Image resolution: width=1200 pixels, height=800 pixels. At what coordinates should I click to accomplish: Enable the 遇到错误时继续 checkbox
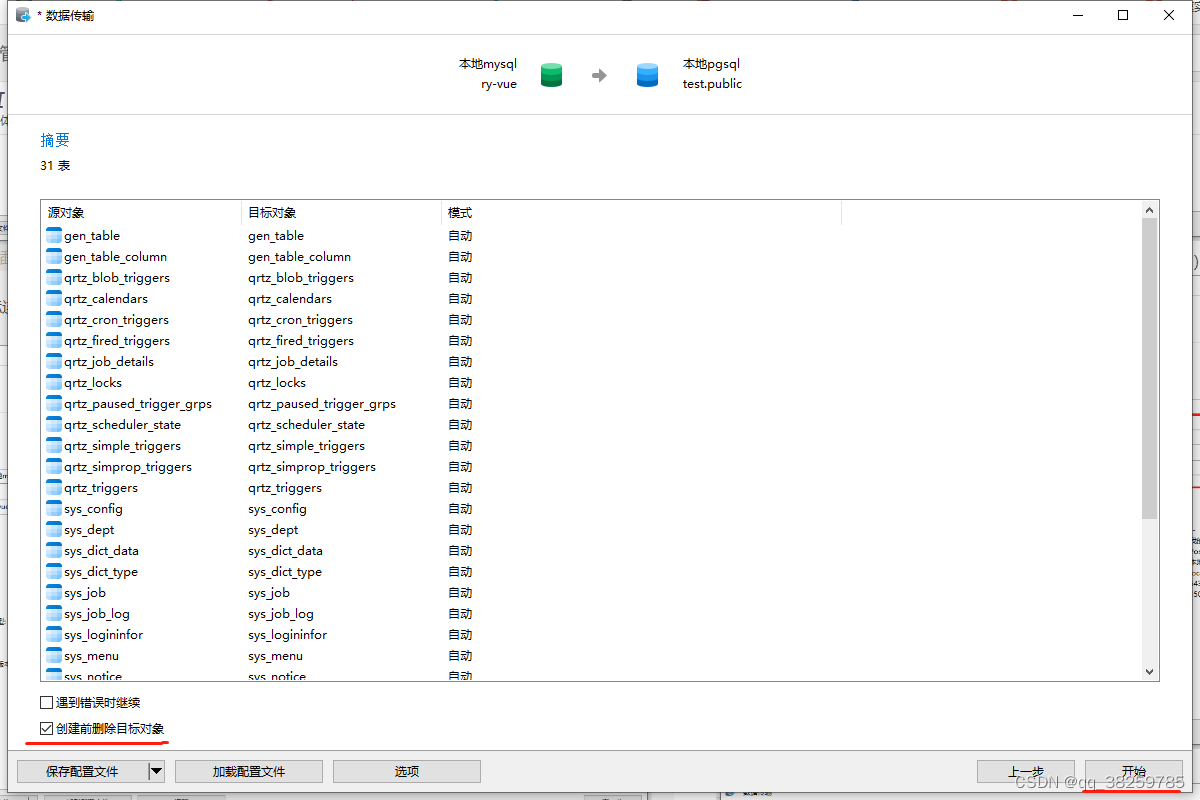pos(46,703)
